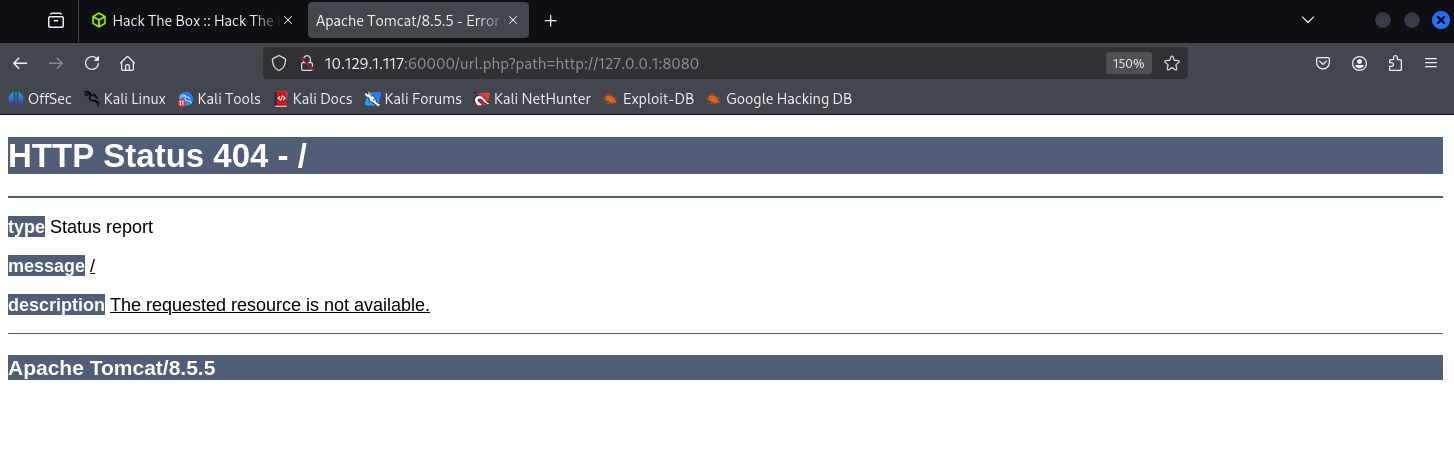The height and width of the screenshot is (466, 1454).
Task: Close the Apache Tomcat error tab
Action: click(513, 20)
